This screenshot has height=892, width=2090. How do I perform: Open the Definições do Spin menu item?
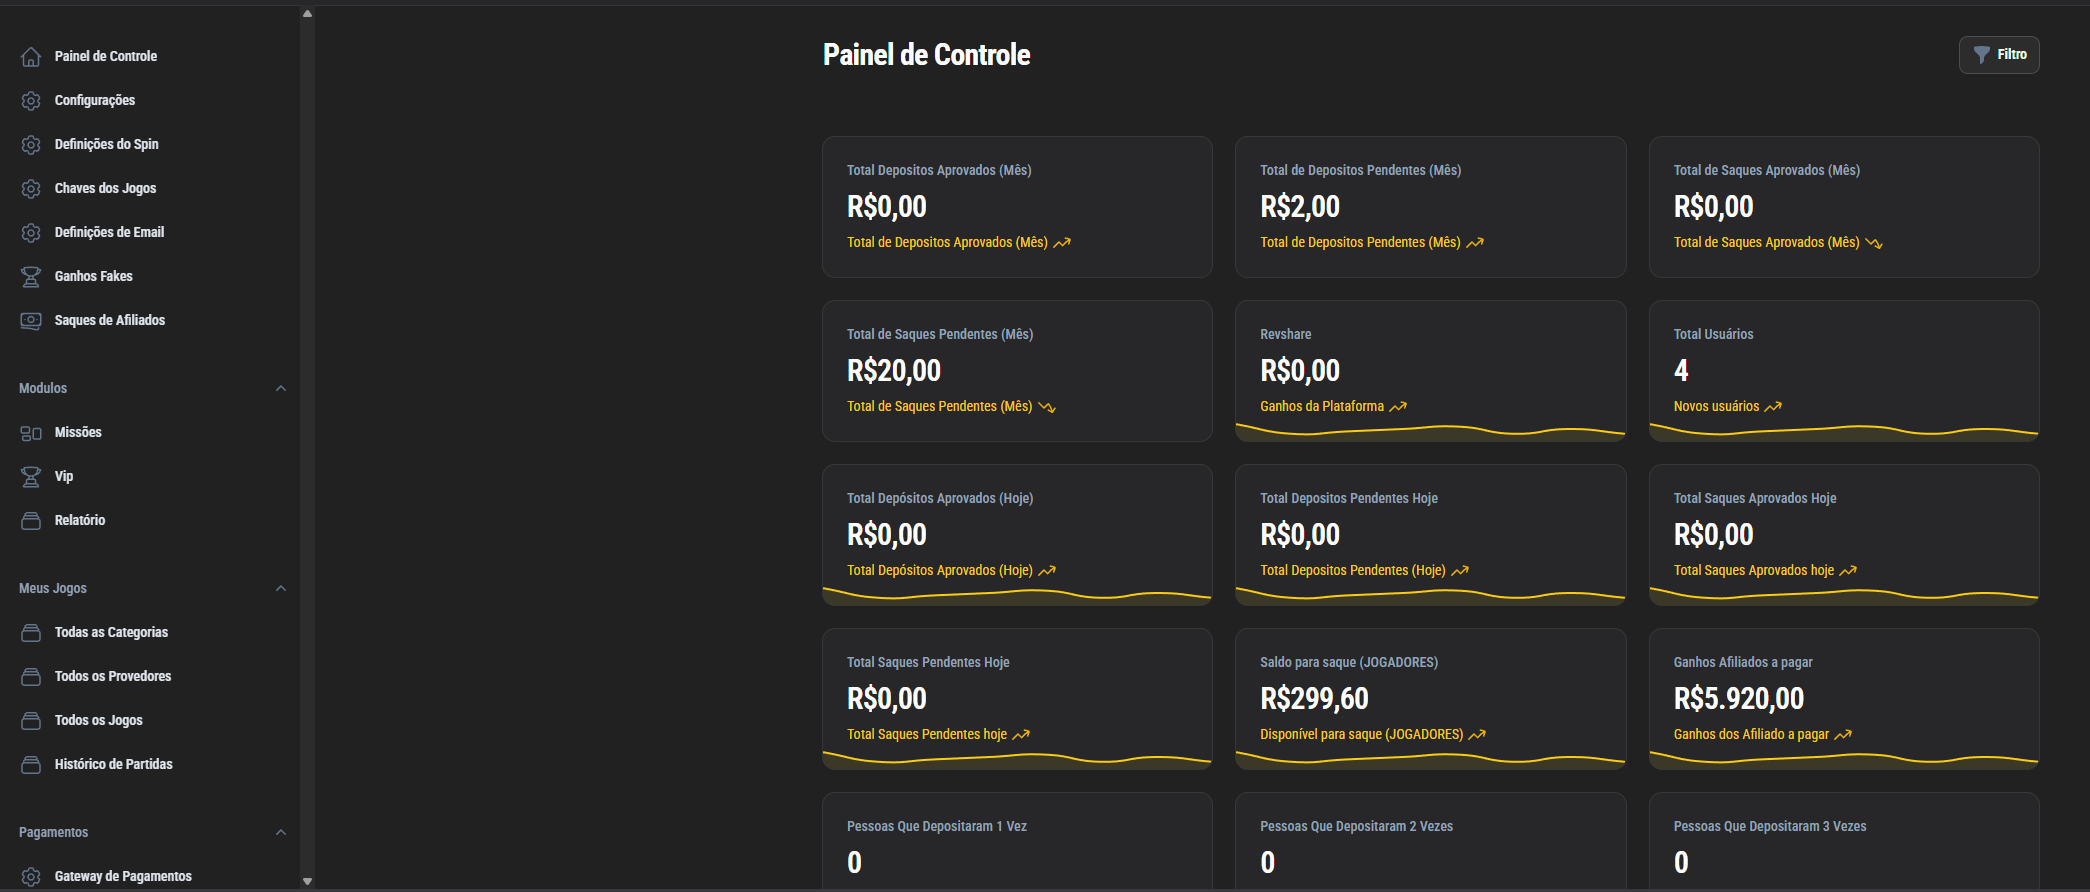pos(106,144)
